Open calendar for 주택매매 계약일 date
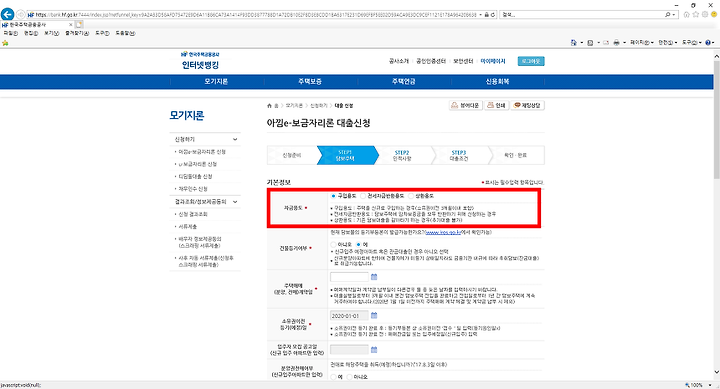 click(x=374, y=277)
